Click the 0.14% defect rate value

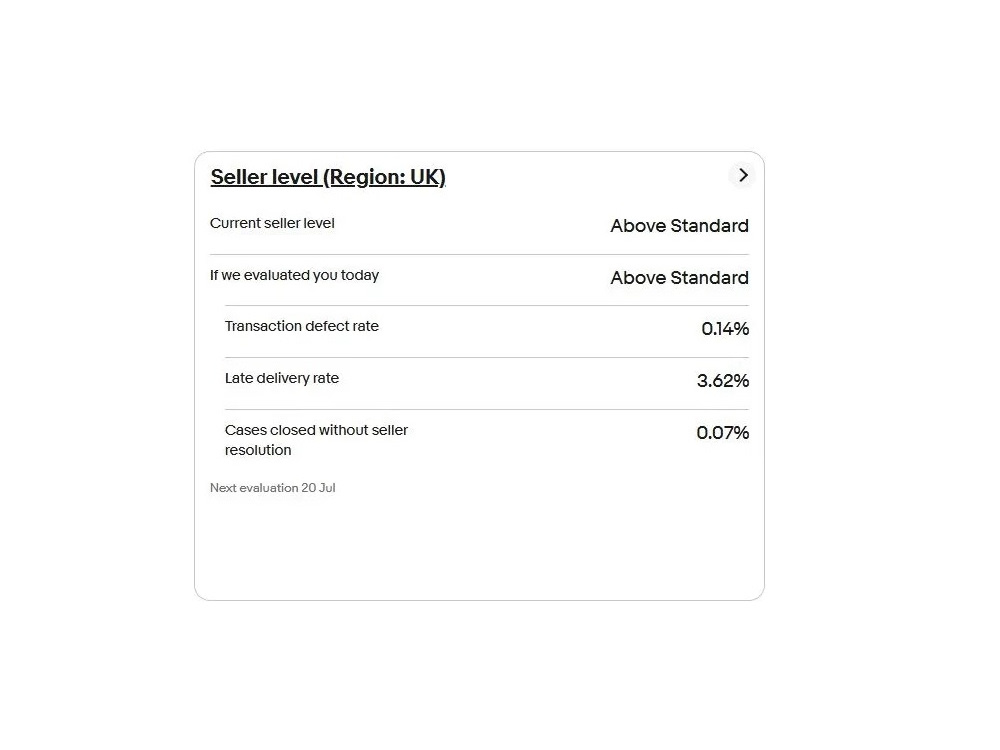click(725, 329)
